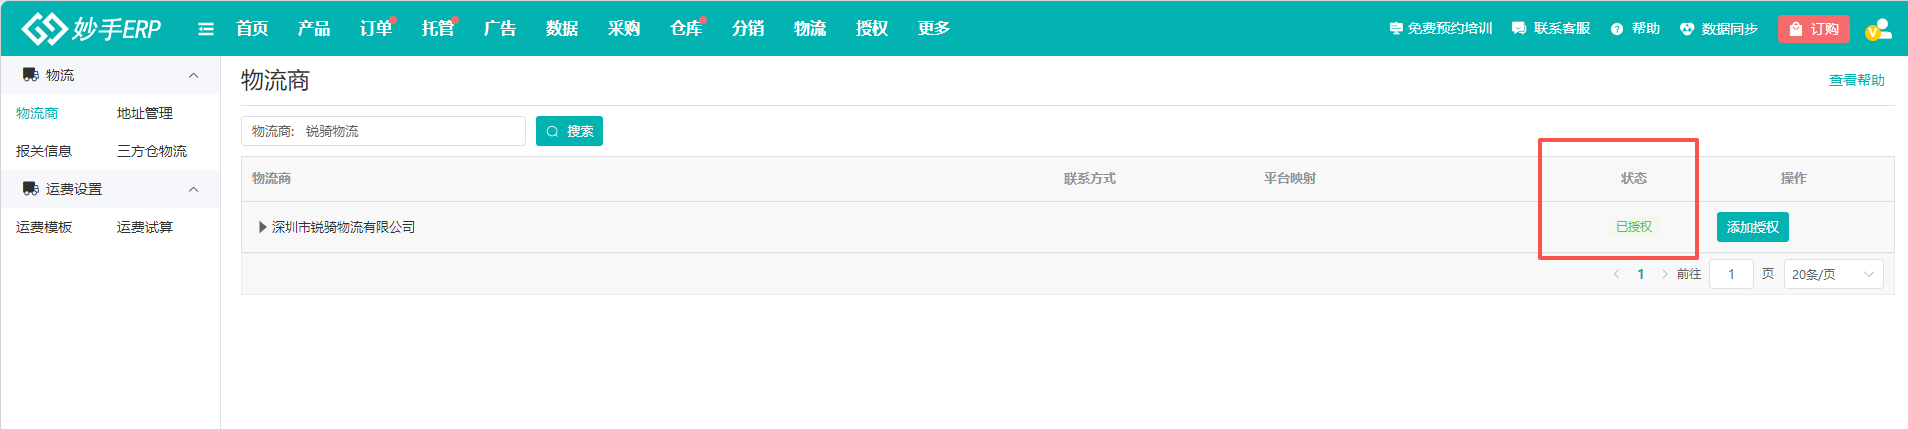This screenshot has width=1908, height=429.
Task: Select page number 1 in pagination
Action: tap(1641, 274)
